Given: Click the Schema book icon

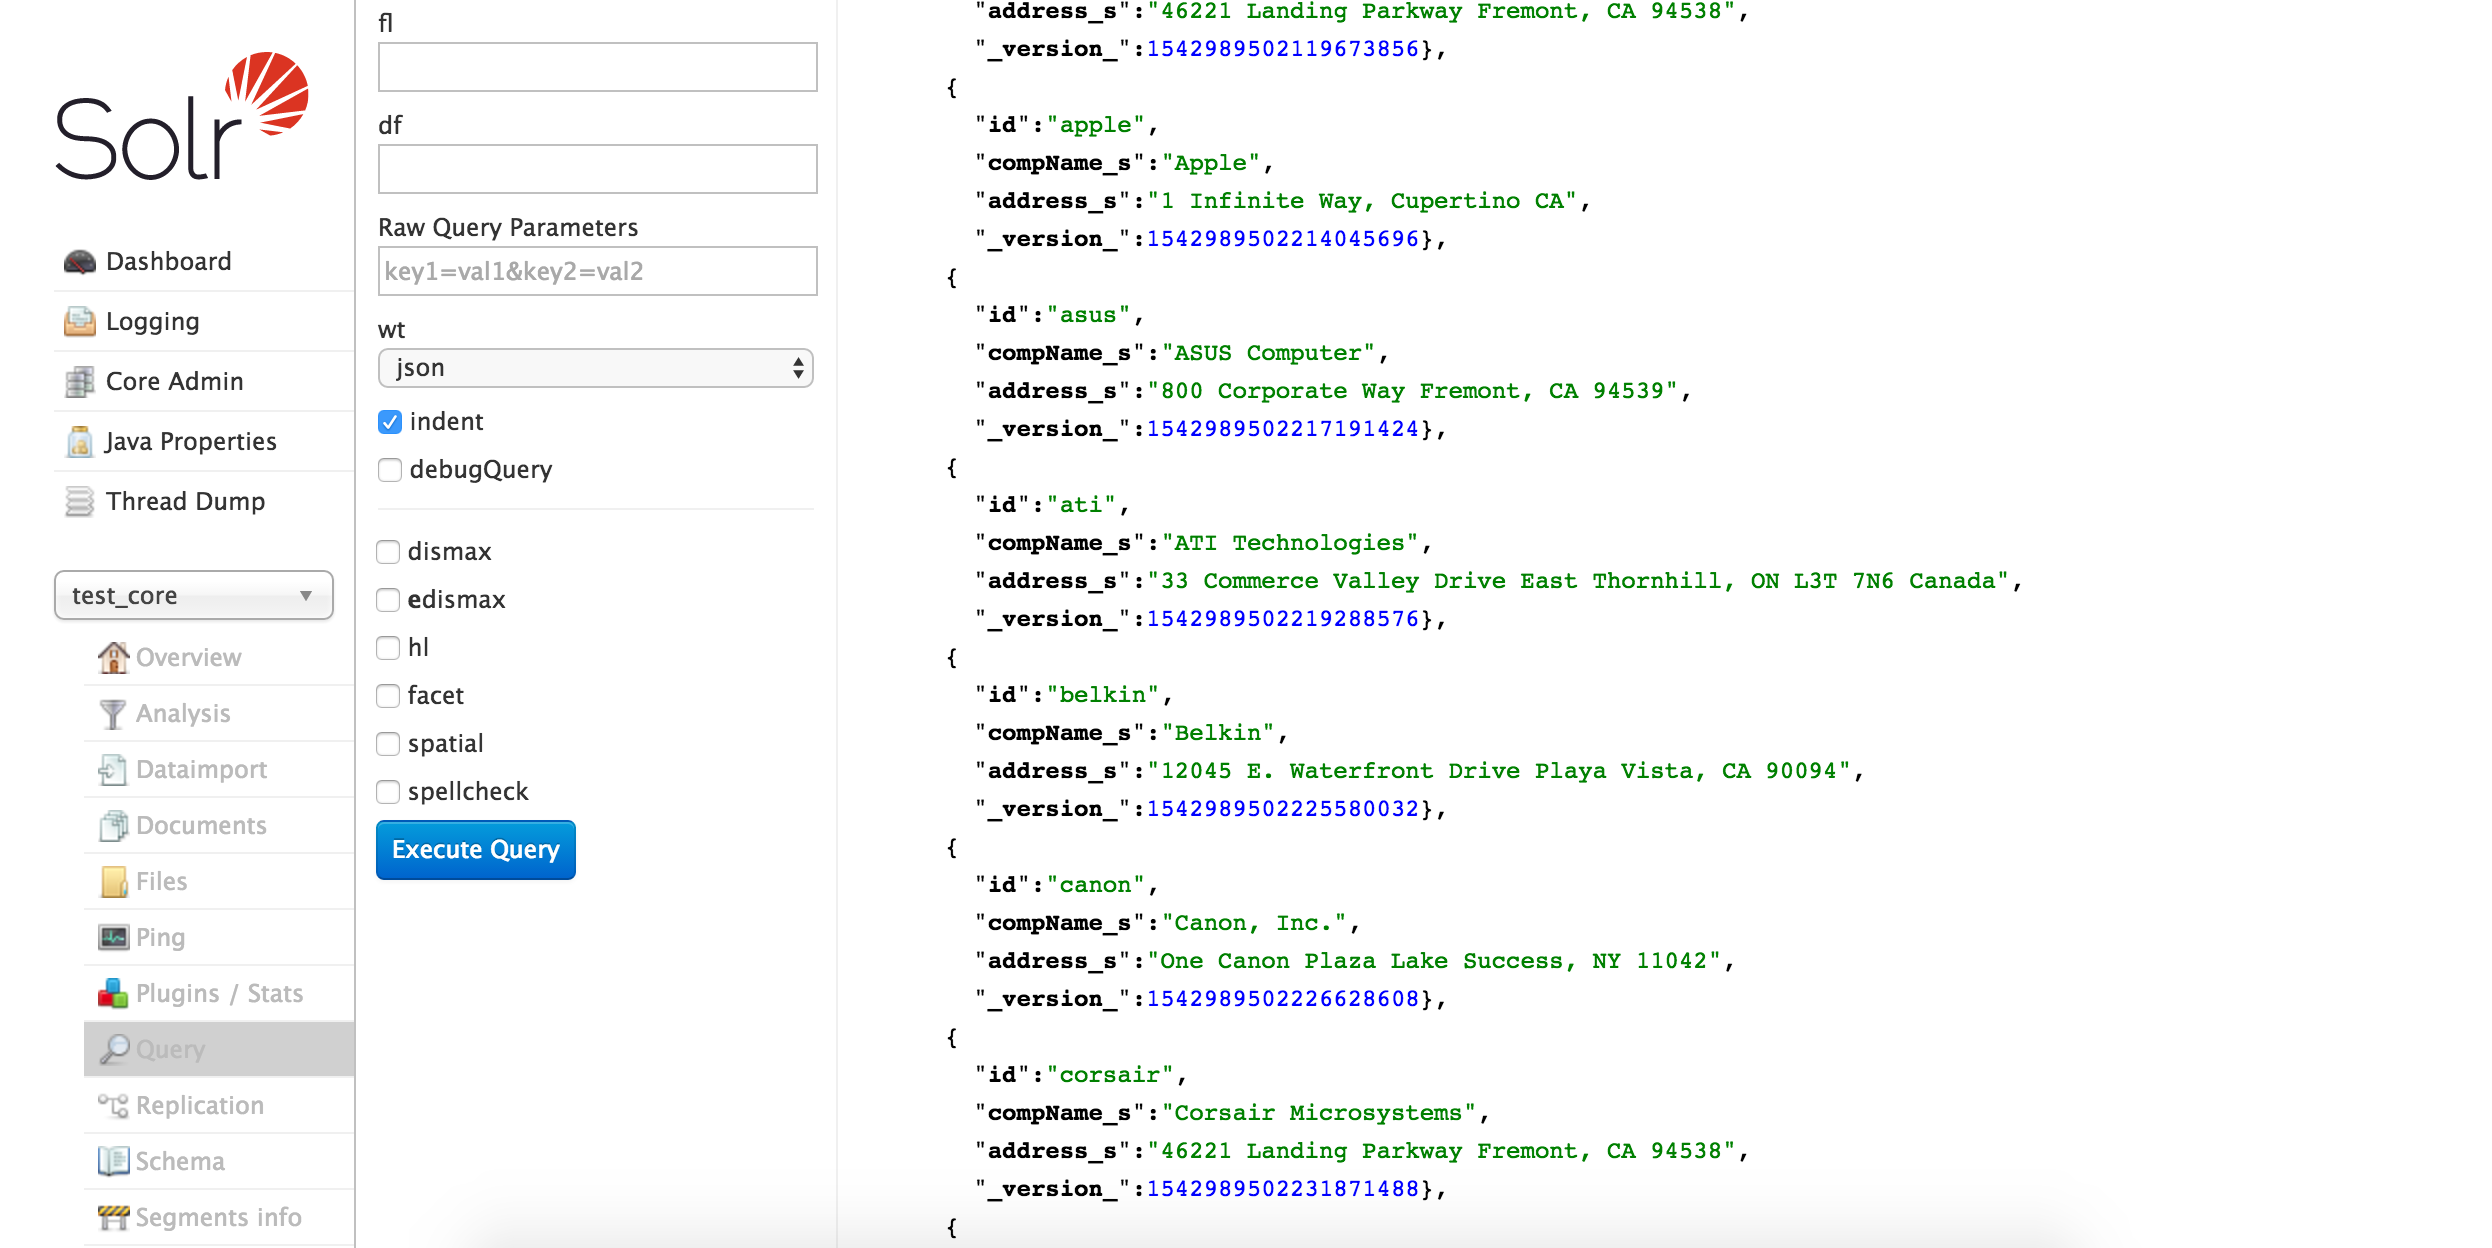Looking at the screenshot, I should tap(113, 1161).
